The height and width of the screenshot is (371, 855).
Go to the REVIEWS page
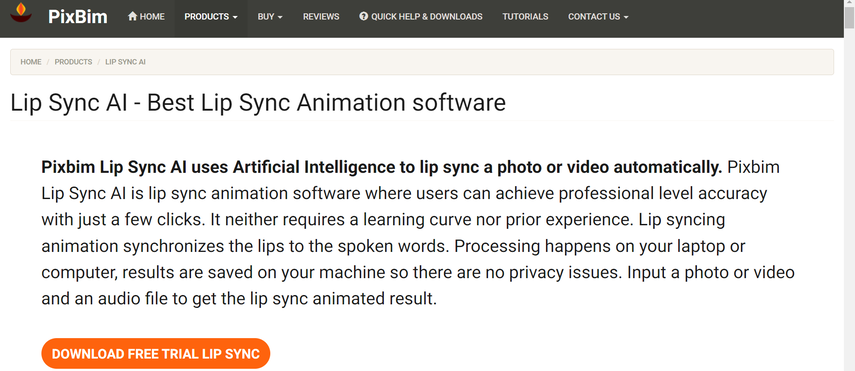[321, 16]
